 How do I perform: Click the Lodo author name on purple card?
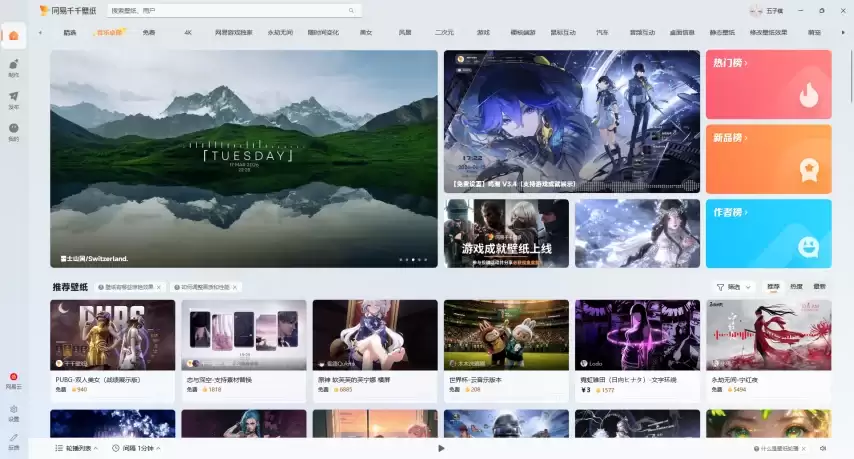[595, 363]
